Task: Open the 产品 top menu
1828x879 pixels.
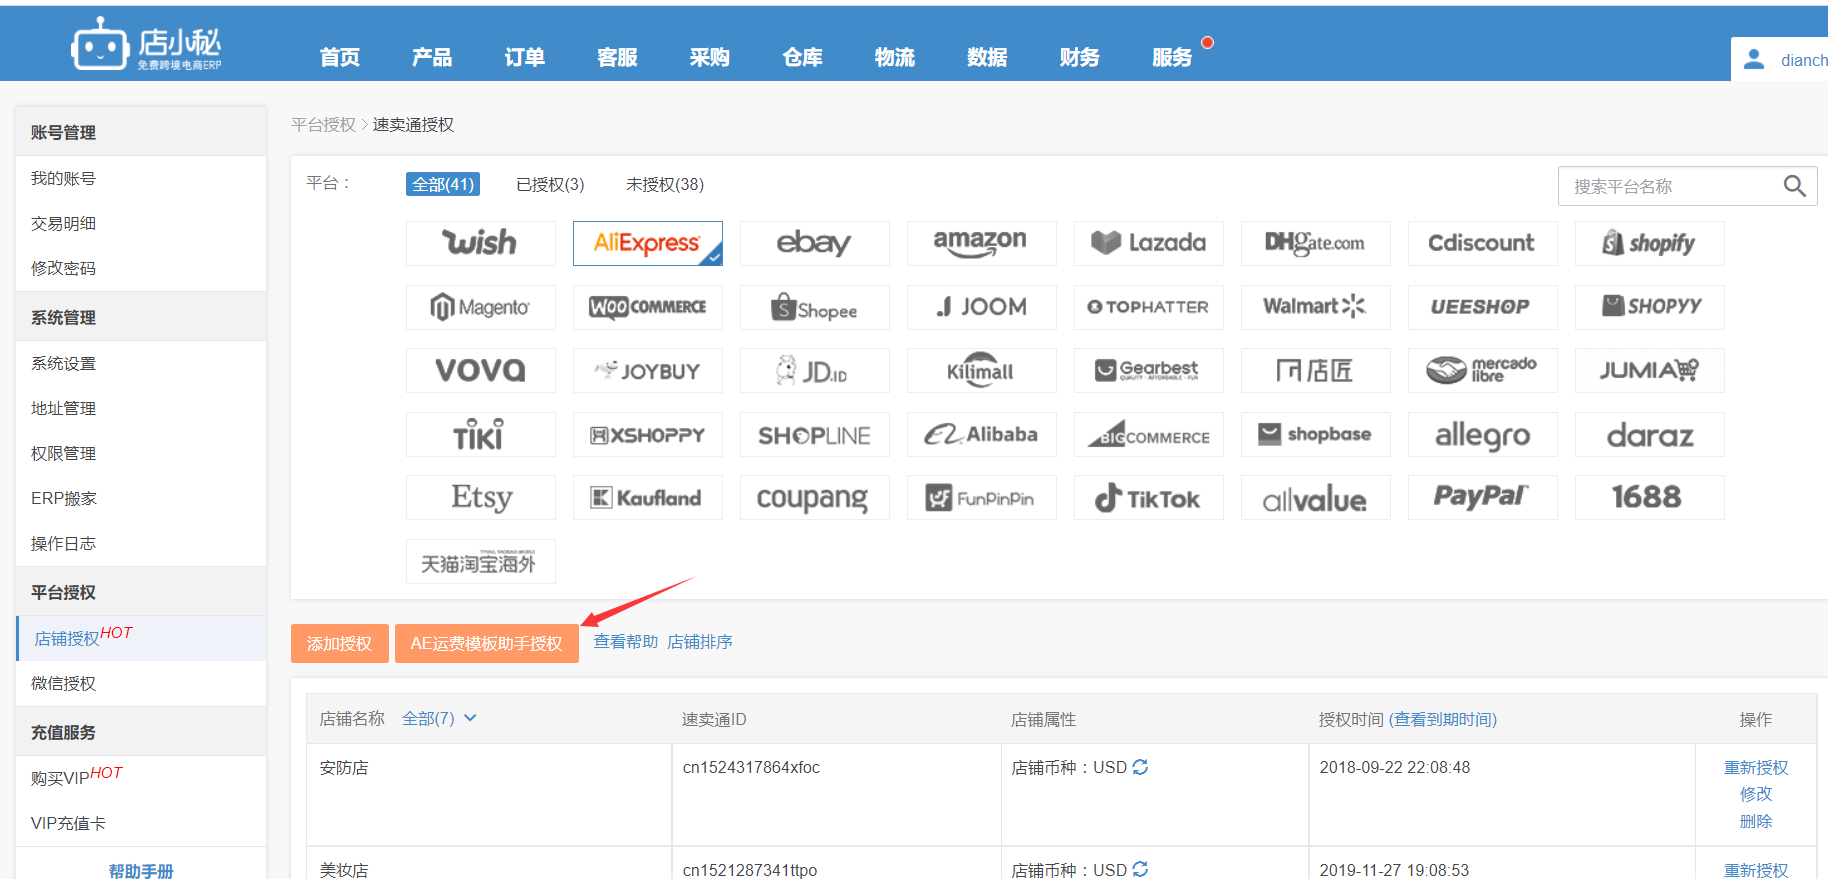Action: click(x=432, y=58)
